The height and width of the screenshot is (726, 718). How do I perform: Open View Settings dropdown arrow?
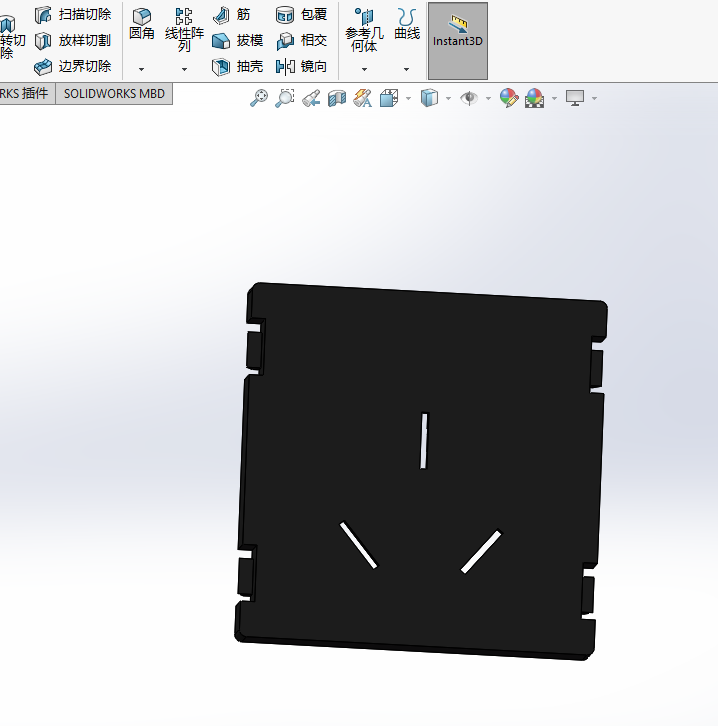click(594, 98)
